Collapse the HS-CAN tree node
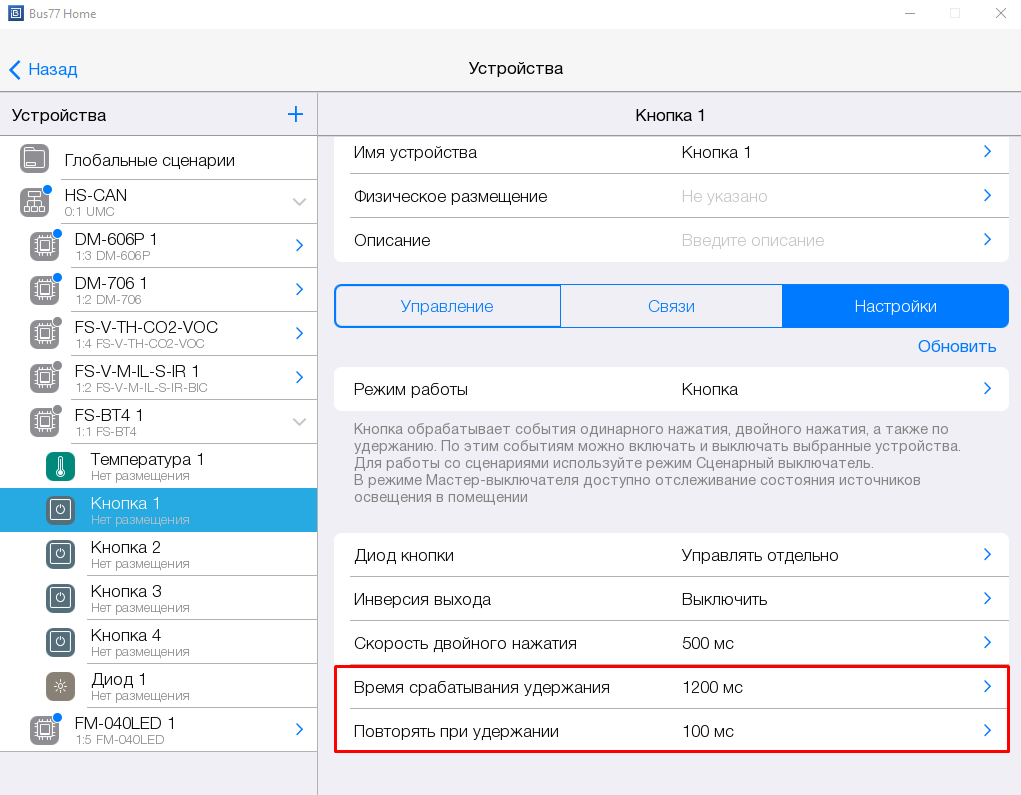Image resolution: width=1021 pixels, height=795 pixels. (x=299, y=202)
